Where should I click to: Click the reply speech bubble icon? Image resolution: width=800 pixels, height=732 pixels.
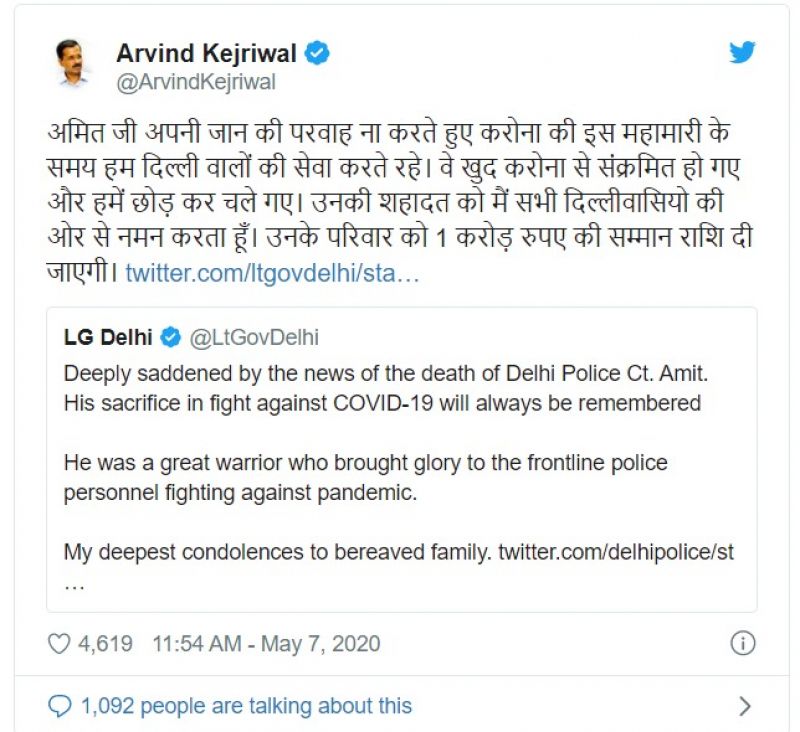(x=60, y=706)
